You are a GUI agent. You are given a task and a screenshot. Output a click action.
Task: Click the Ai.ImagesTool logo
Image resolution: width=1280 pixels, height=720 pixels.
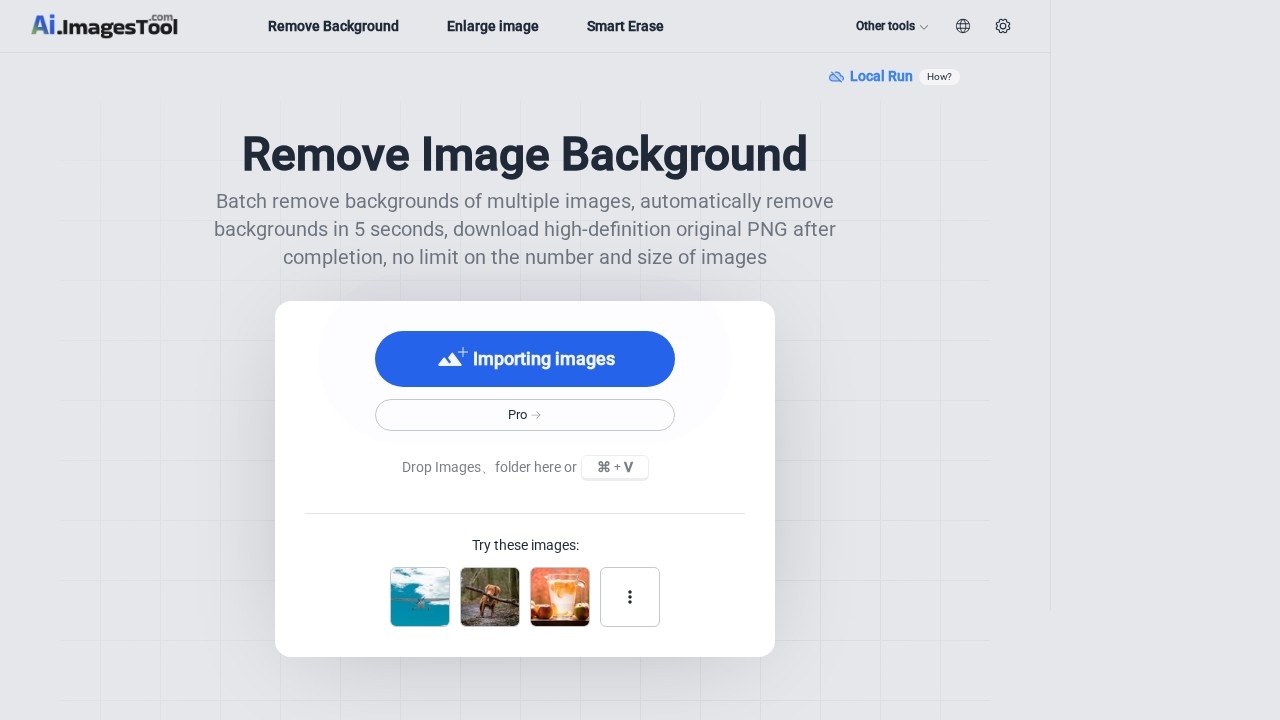click(104, 26)
